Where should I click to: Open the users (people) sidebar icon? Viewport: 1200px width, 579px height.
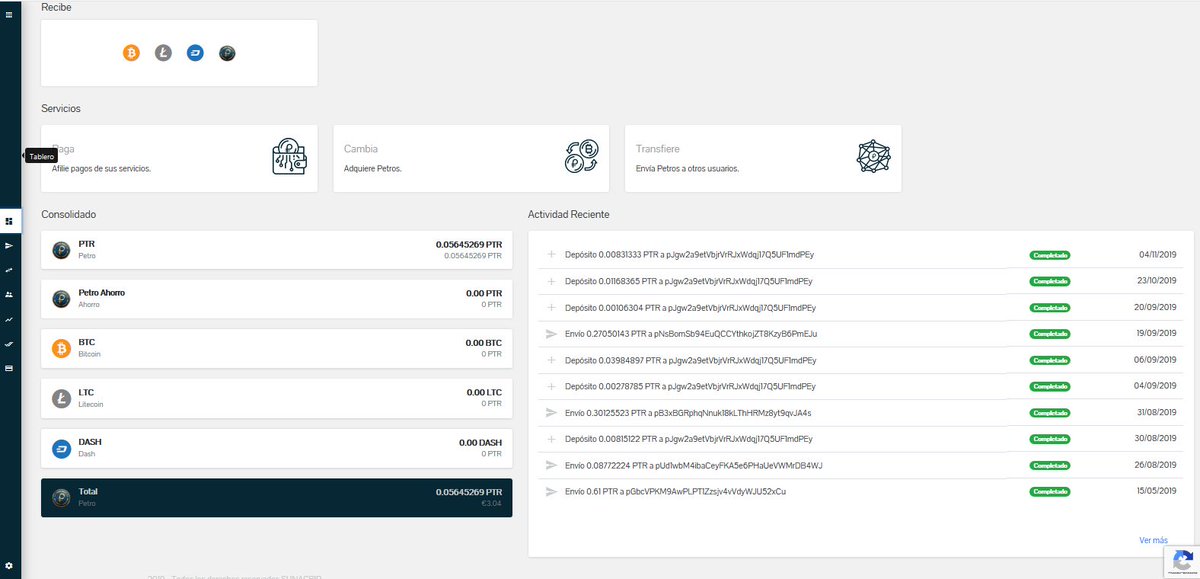pos(9,294)
